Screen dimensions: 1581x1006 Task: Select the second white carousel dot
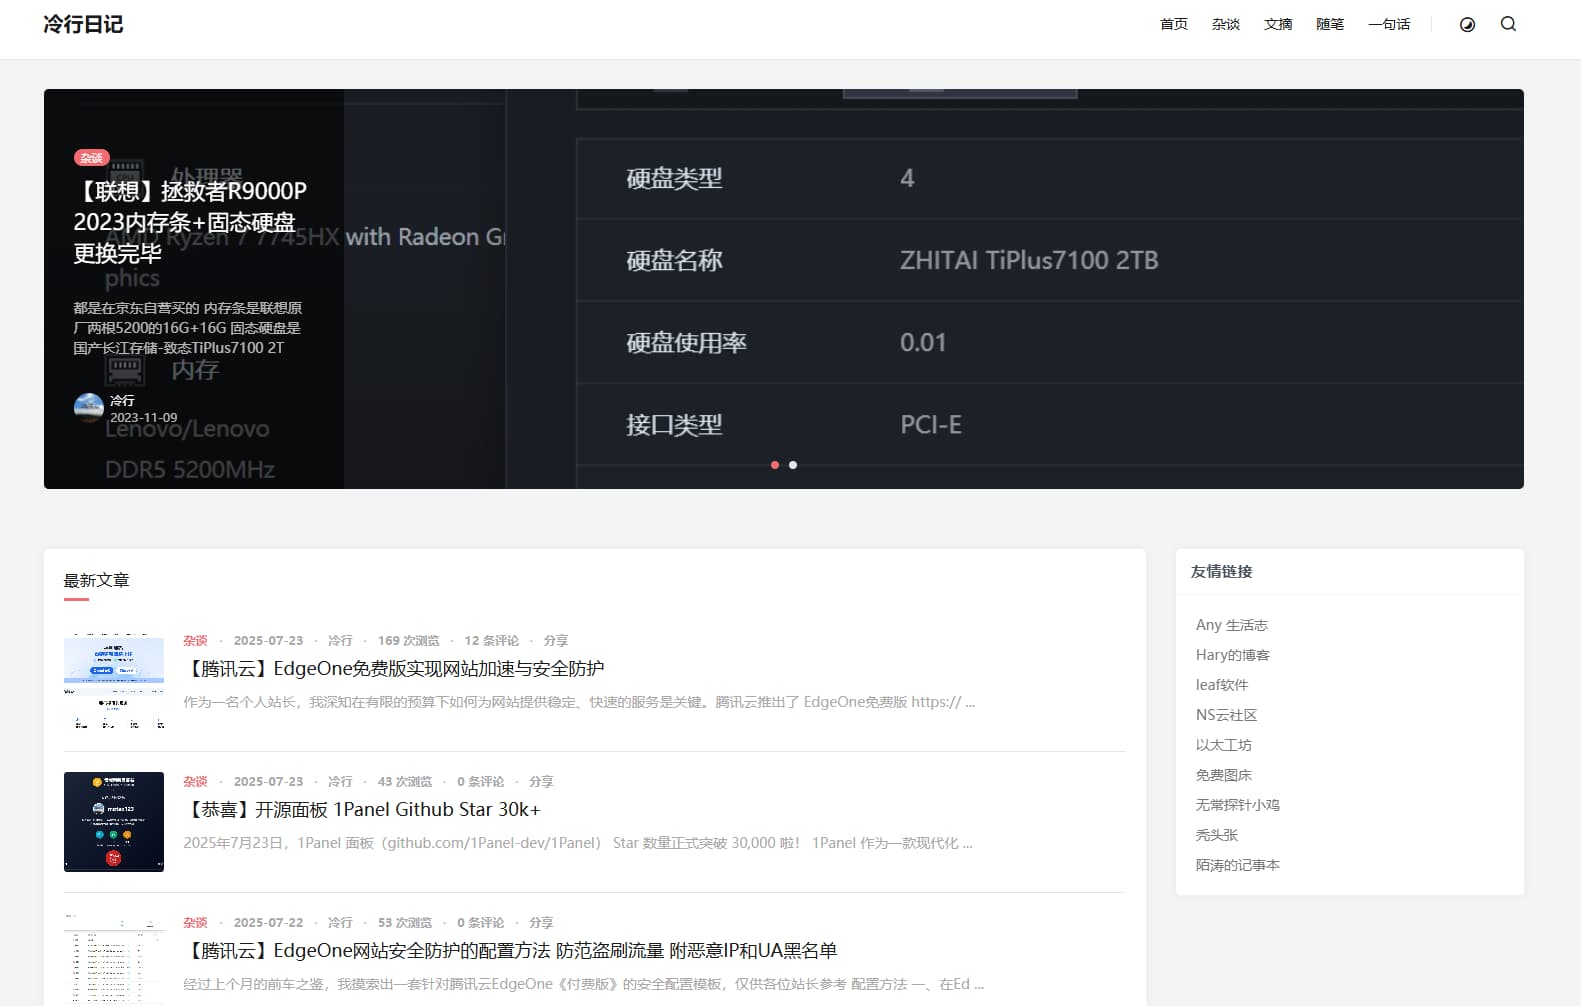(x=793, y=465)
